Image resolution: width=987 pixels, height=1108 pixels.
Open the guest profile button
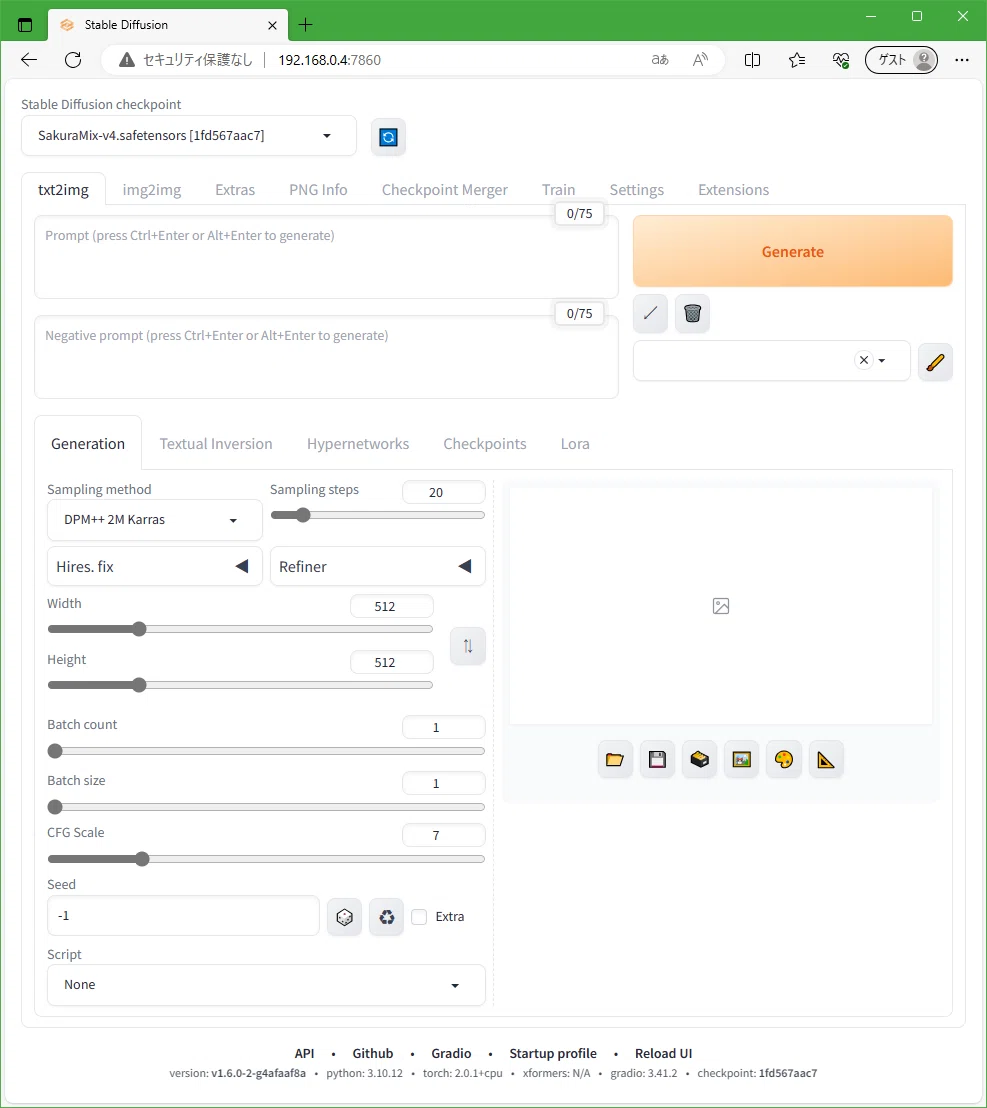902,60
